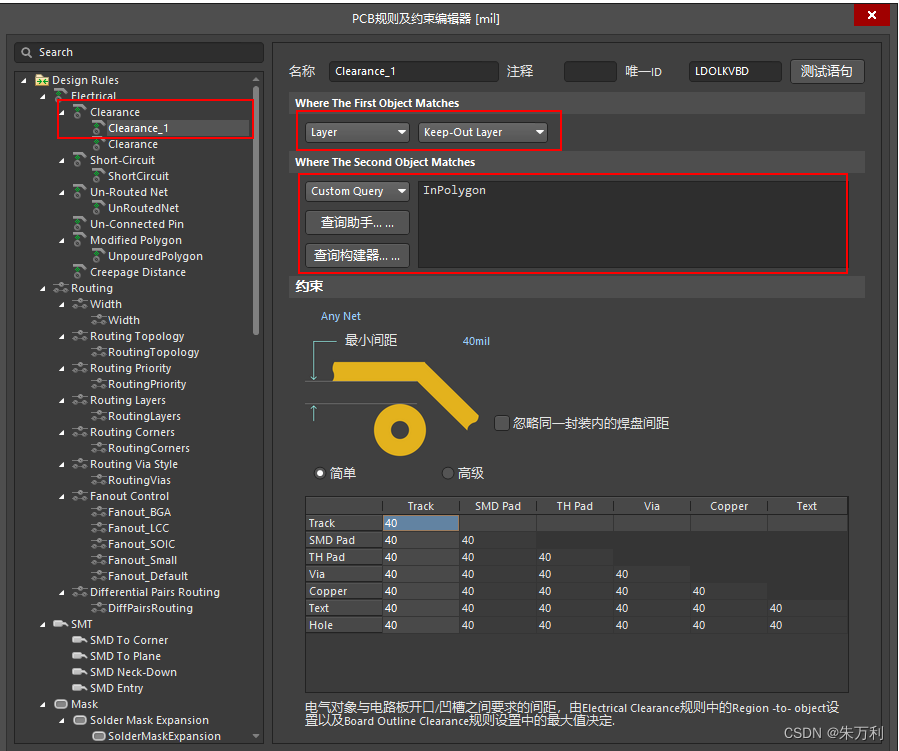
Task: Click the Solder Mask Expansion icon
Action: 80,720
